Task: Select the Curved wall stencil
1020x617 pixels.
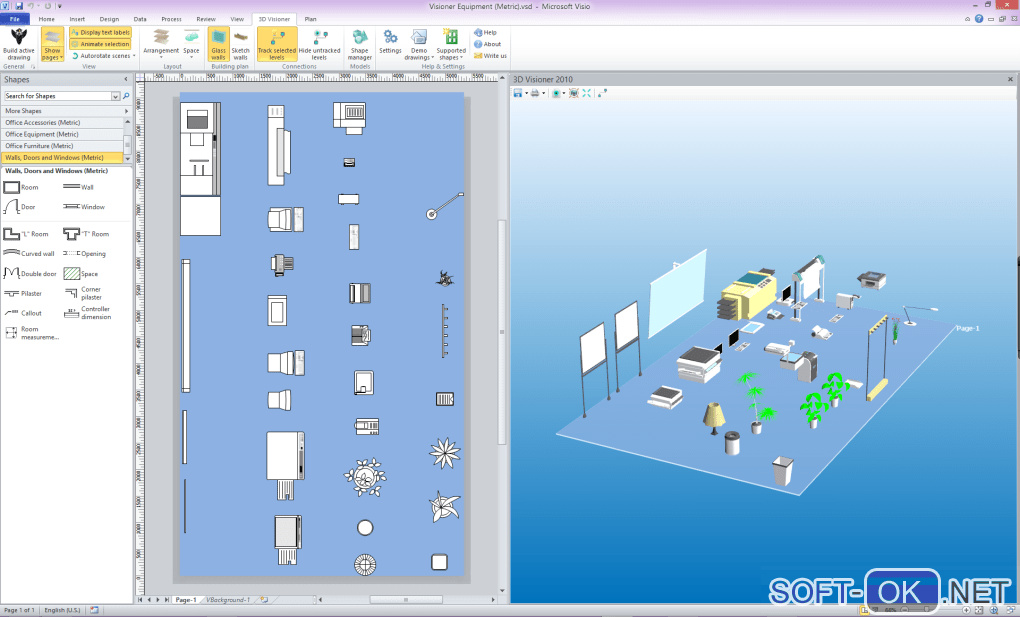Action: click(29, 253)
